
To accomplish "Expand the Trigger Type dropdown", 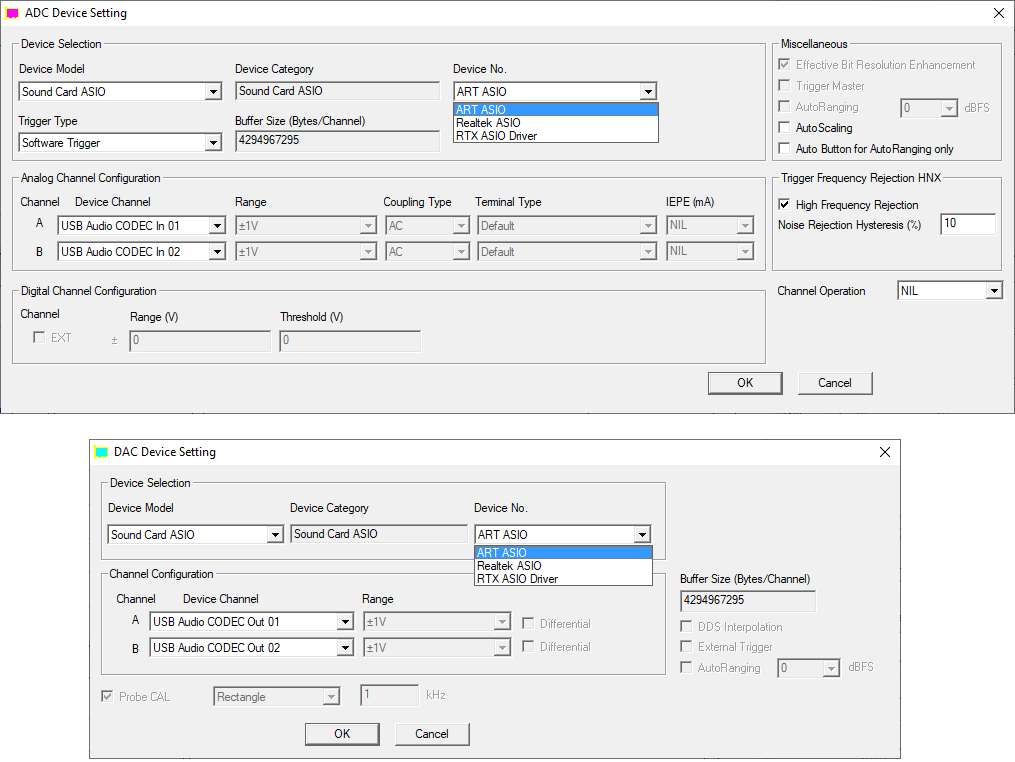I will point(212,143).
